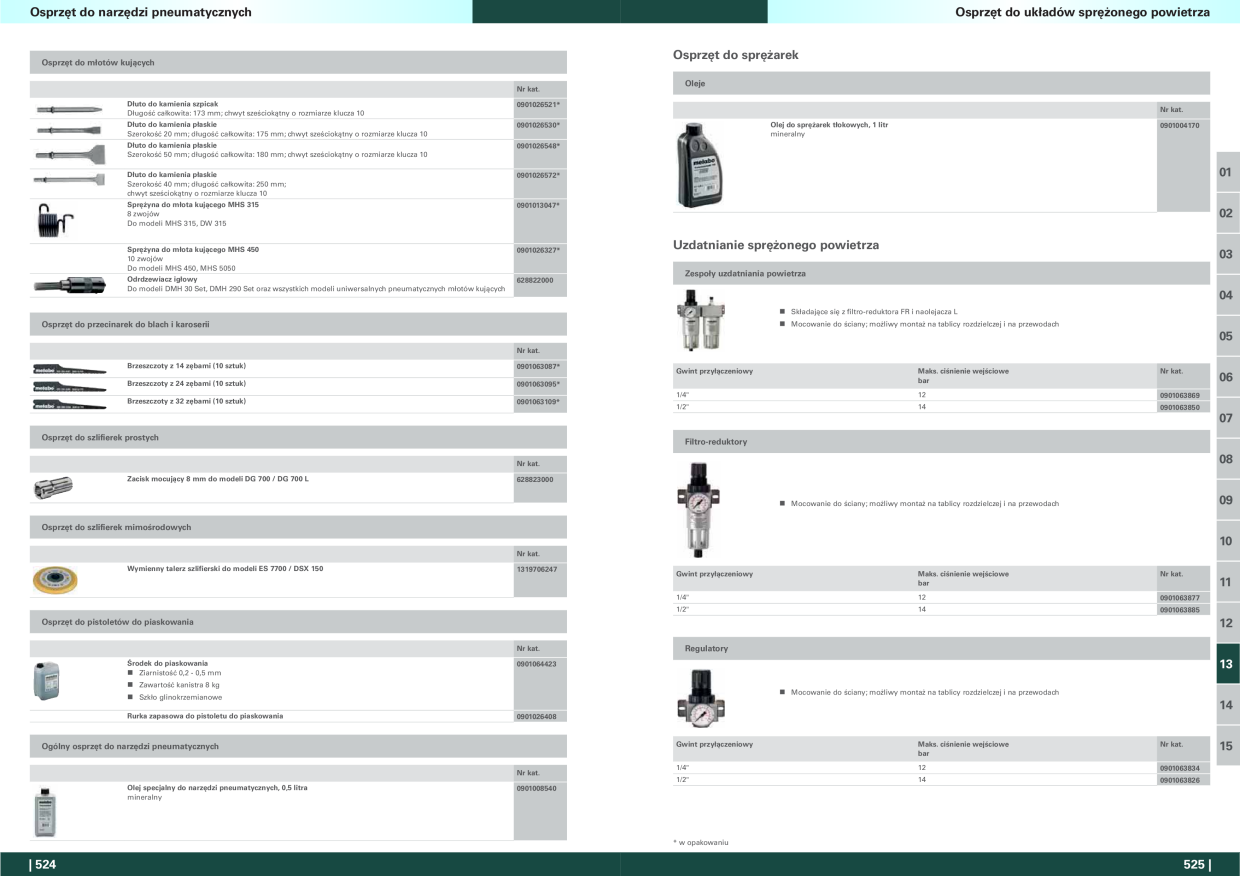Jump to chapter tab 07
This screenshot has height=876, width=1240.
(x=1227, y=418)
